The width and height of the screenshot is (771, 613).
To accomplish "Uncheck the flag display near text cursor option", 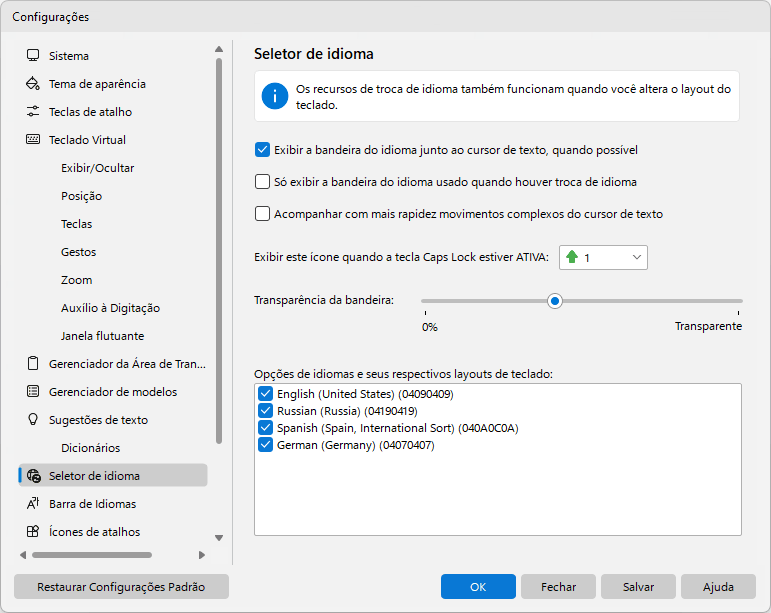I will pyautogui.click(x=262, y=150).
